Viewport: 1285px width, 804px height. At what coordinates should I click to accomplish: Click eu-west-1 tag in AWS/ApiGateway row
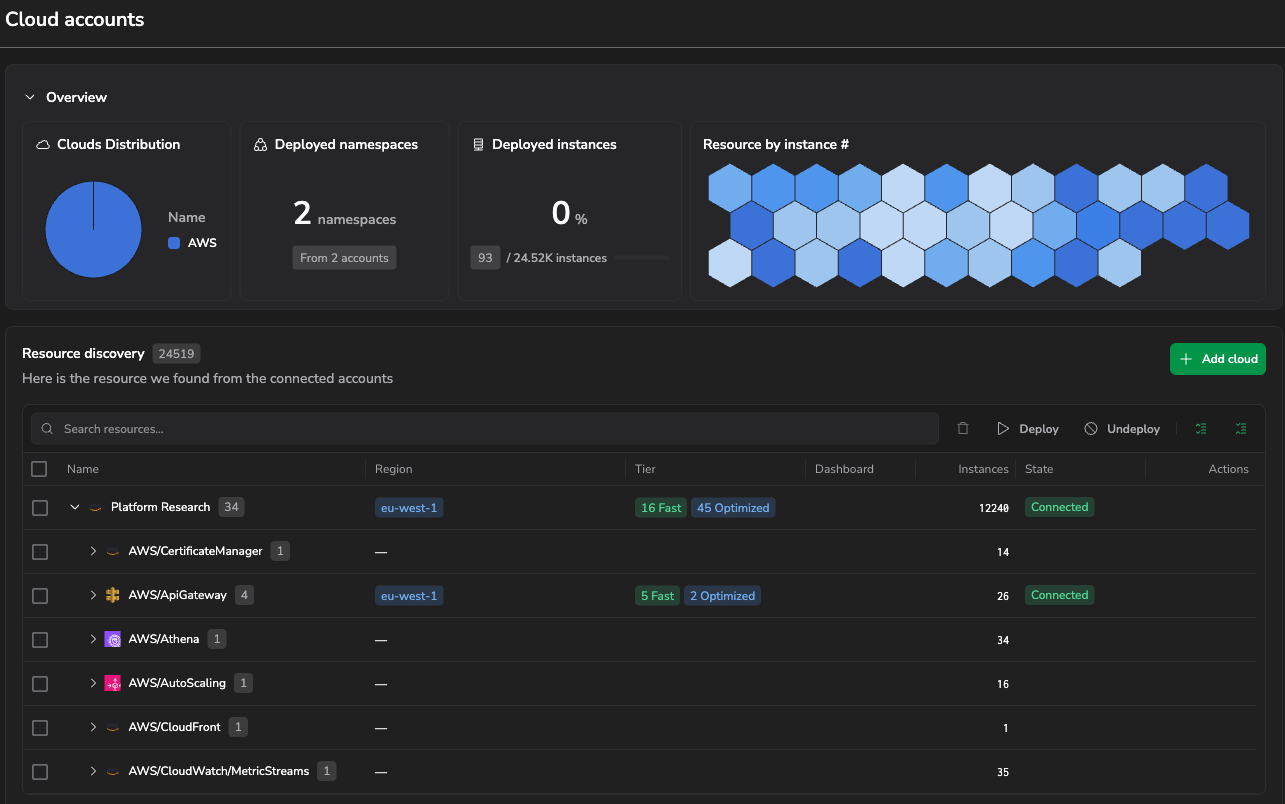(x=409, y=596)
